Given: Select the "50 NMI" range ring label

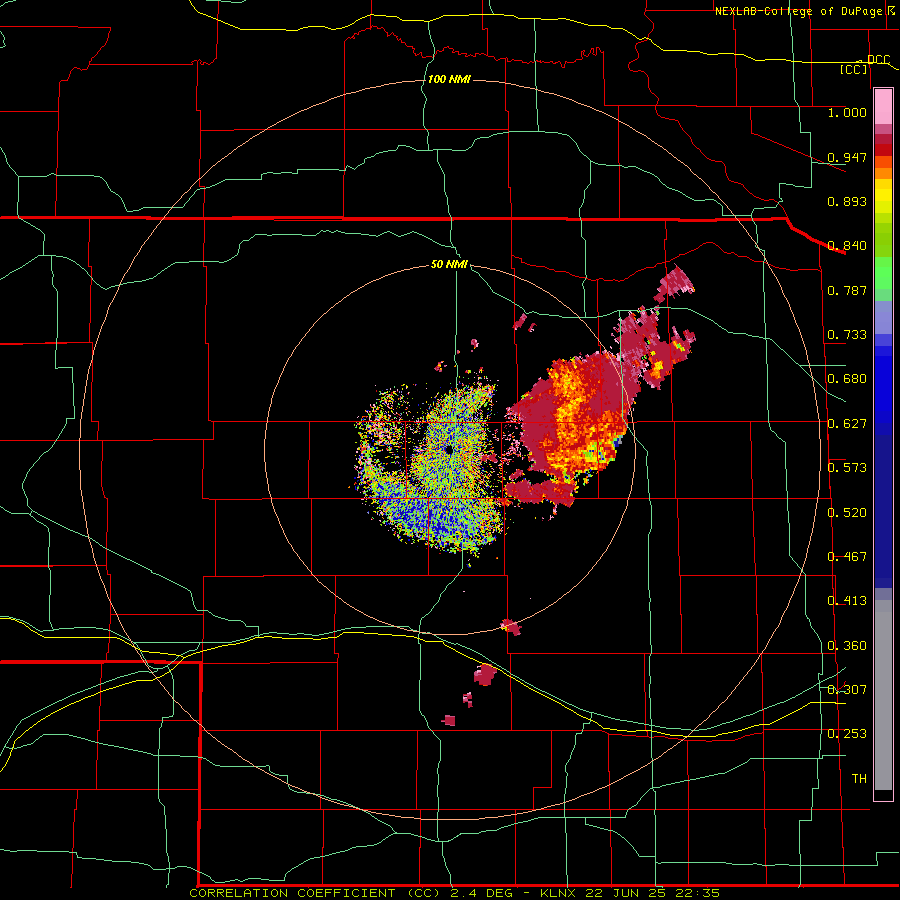Looking at the screenshot, I should coord(449,264).
